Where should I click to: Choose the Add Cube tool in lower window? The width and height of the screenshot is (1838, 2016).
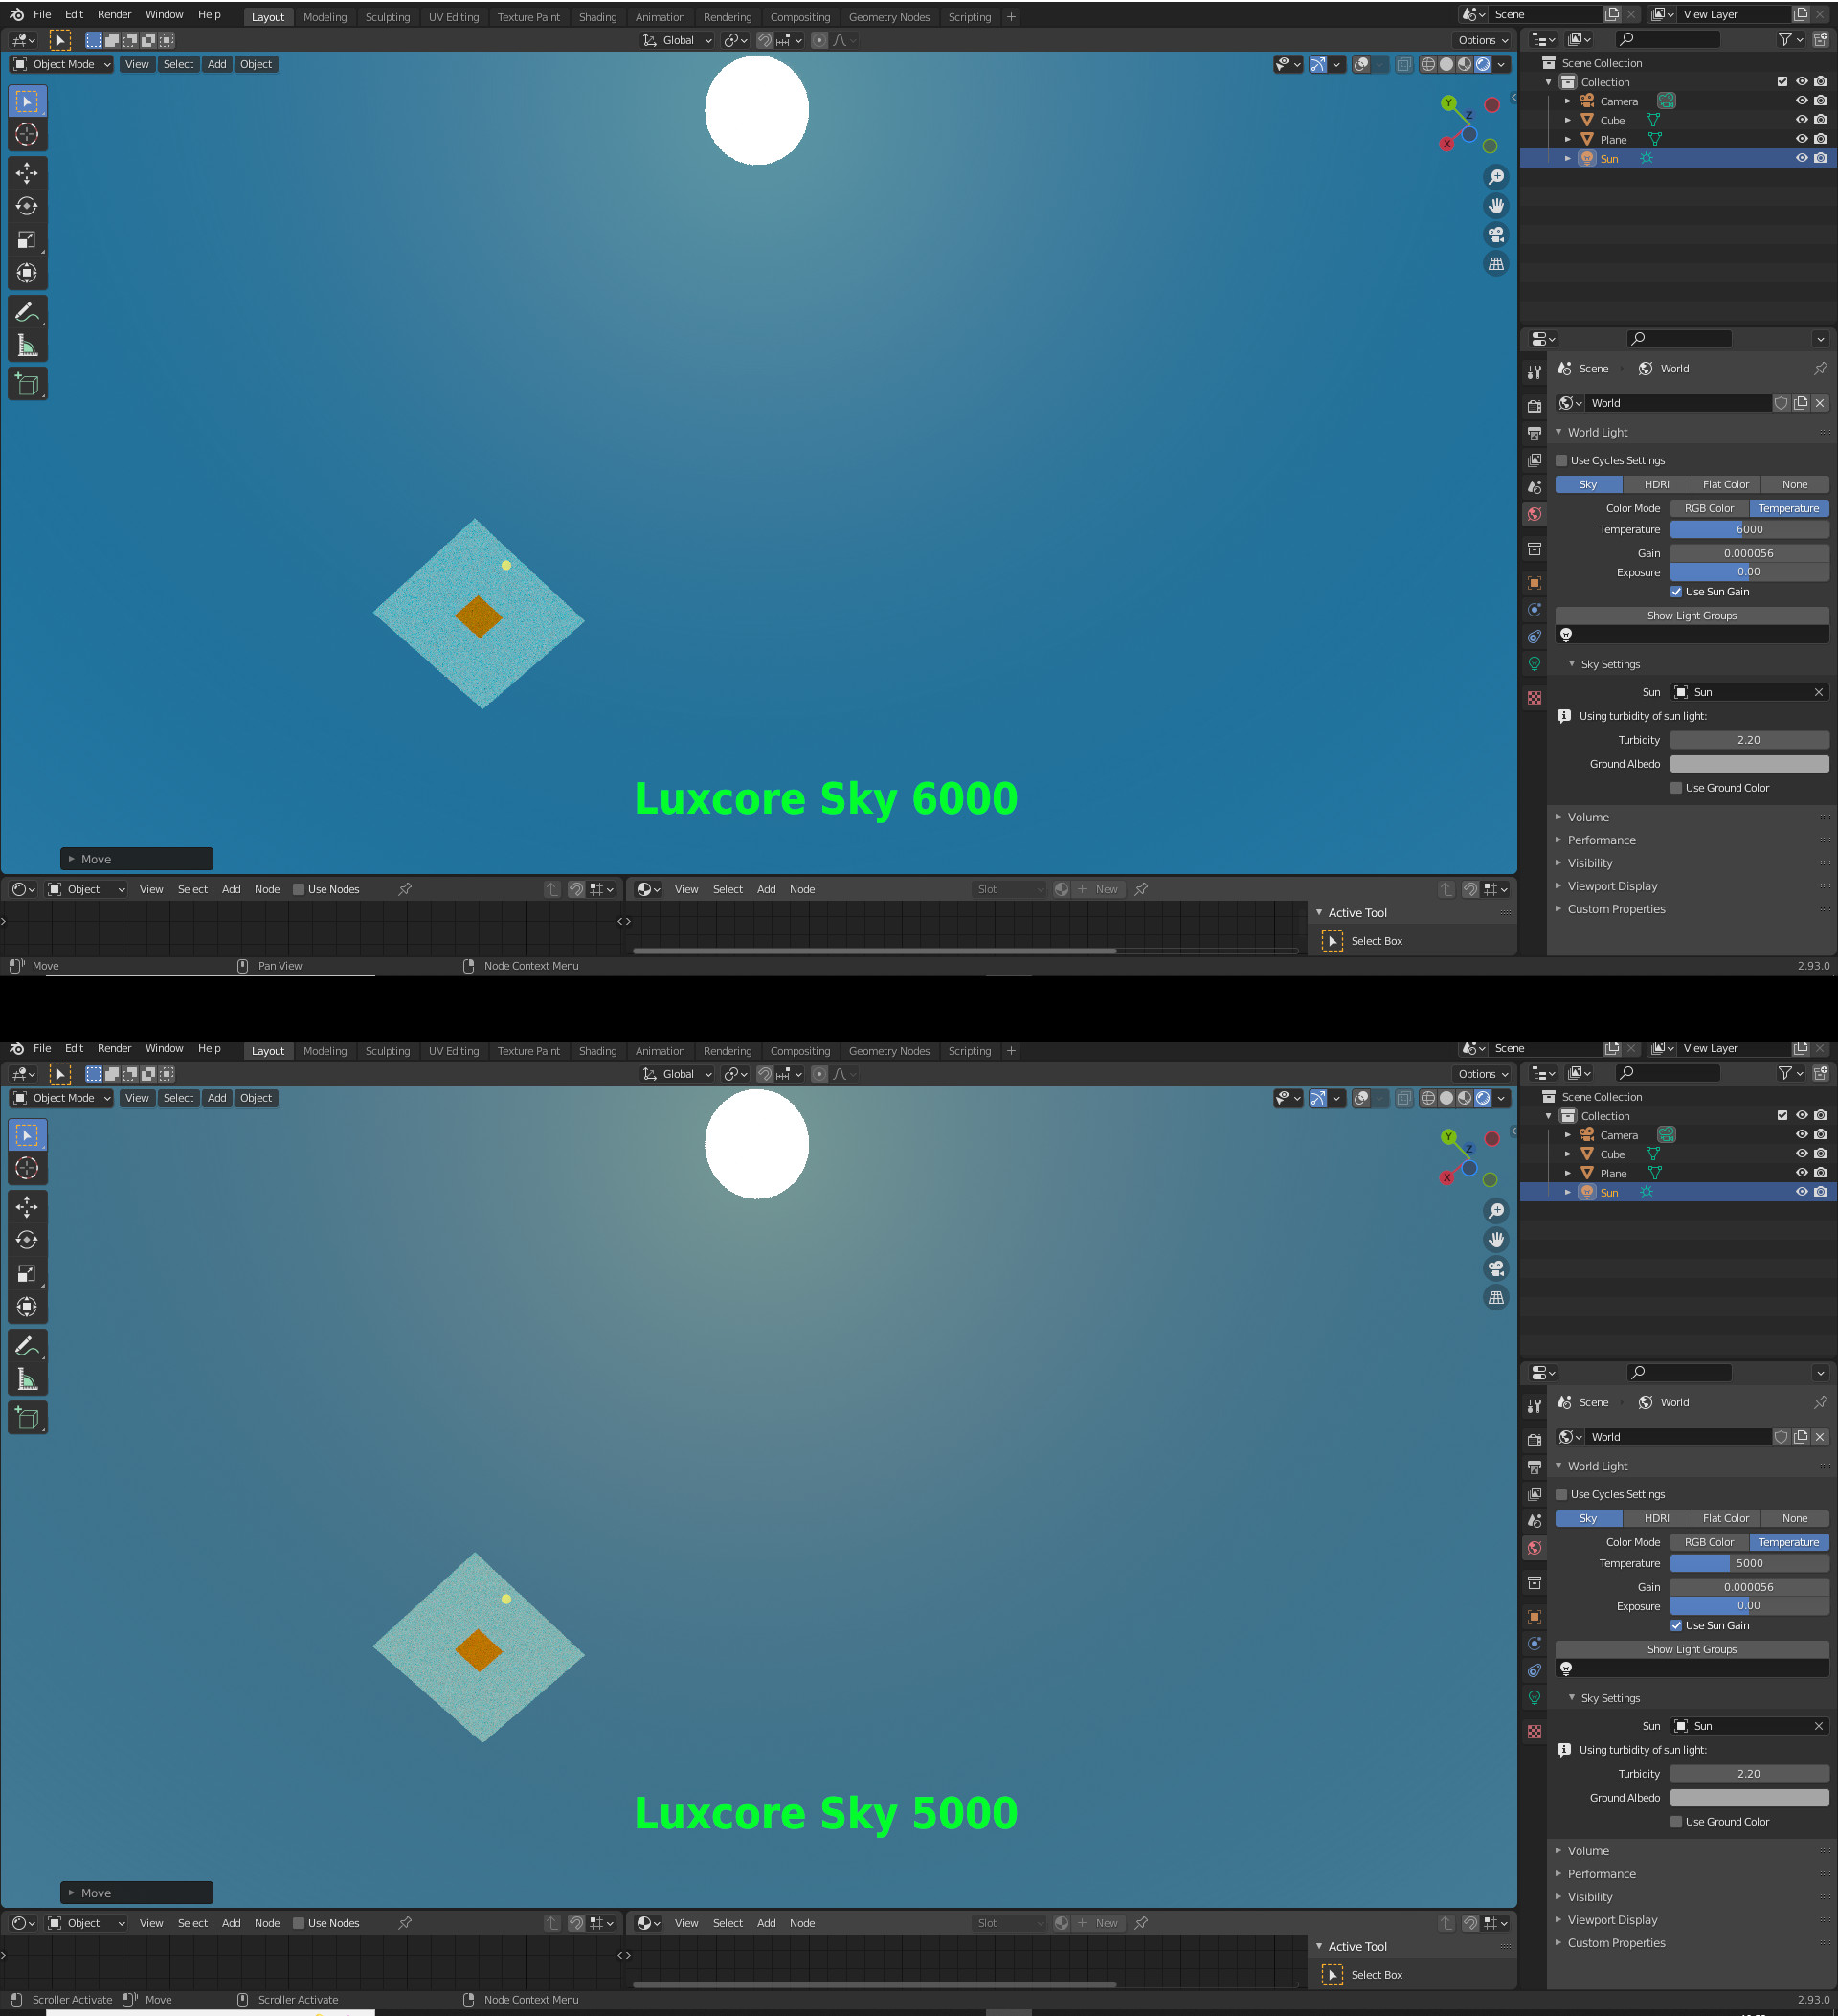point(27,1417)
